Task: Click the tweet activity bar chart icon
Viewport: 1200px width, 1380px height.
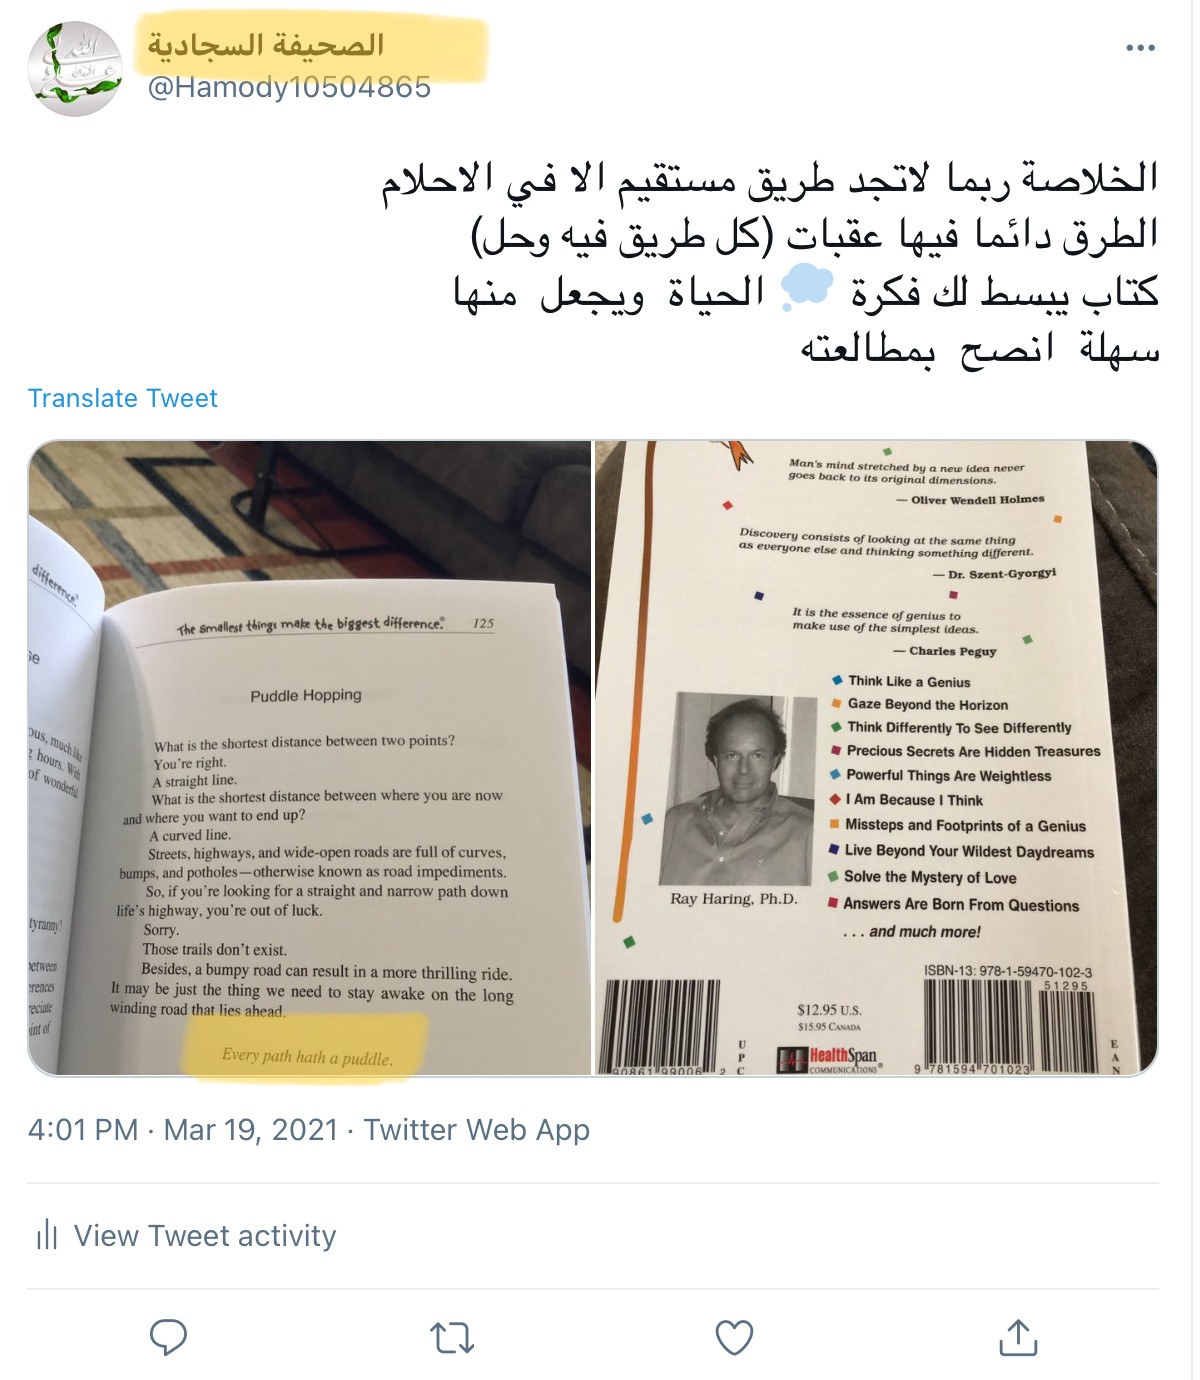Action: coord(47,1236)
